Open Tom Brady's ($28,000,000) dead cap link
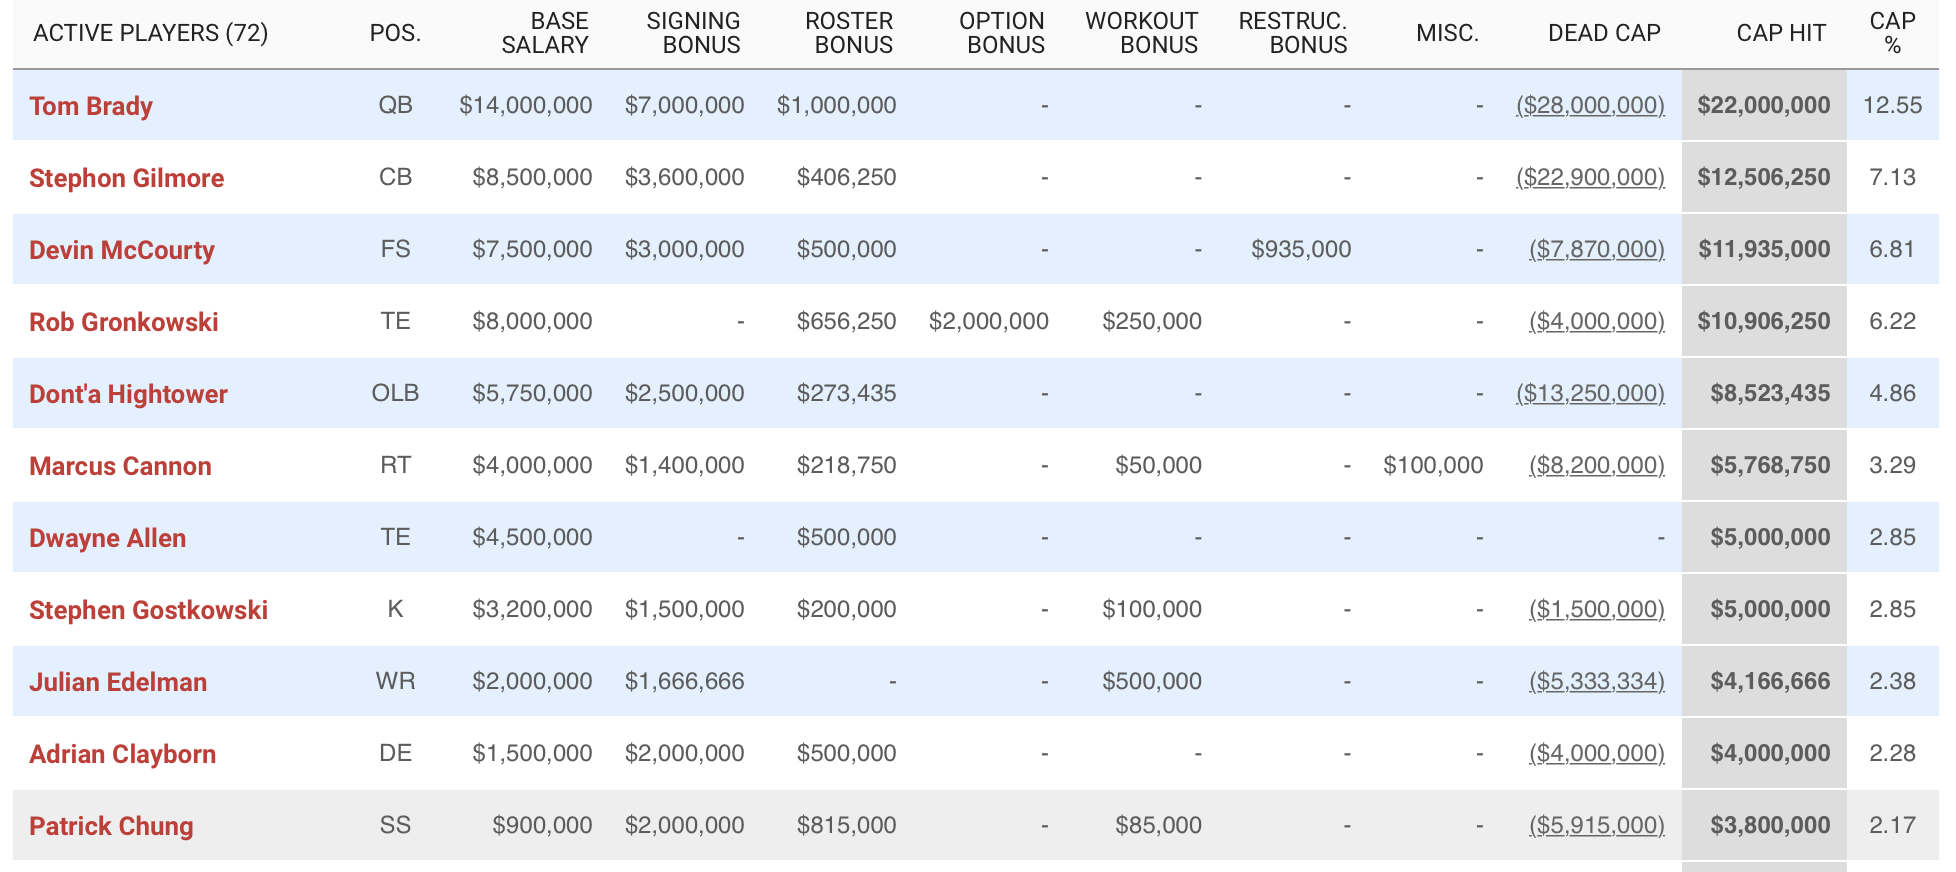 pyautogui.click(x=1590, y=105)
